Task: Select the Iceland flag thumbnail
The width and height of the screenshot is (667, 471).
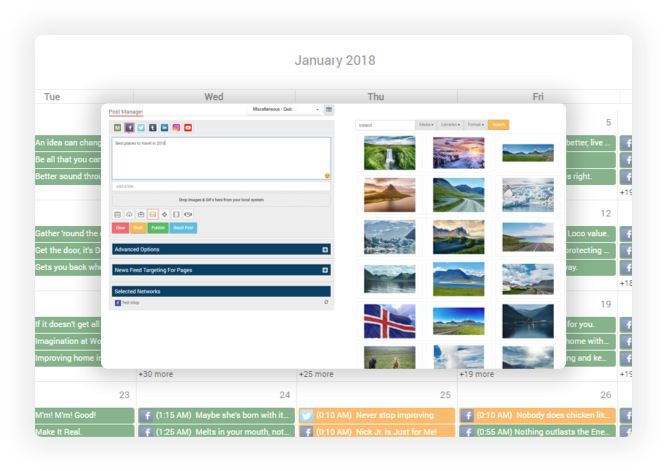Action: pos(390,321)
